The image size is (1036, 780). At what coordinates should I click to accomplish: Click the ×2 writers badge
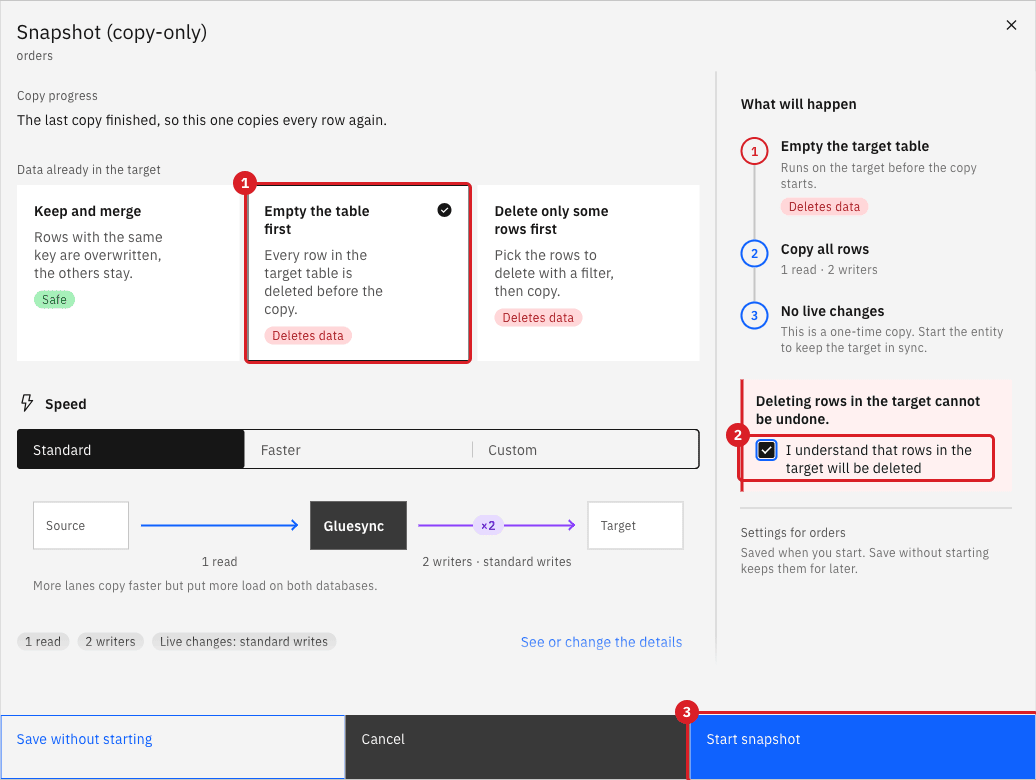(488, 526)
